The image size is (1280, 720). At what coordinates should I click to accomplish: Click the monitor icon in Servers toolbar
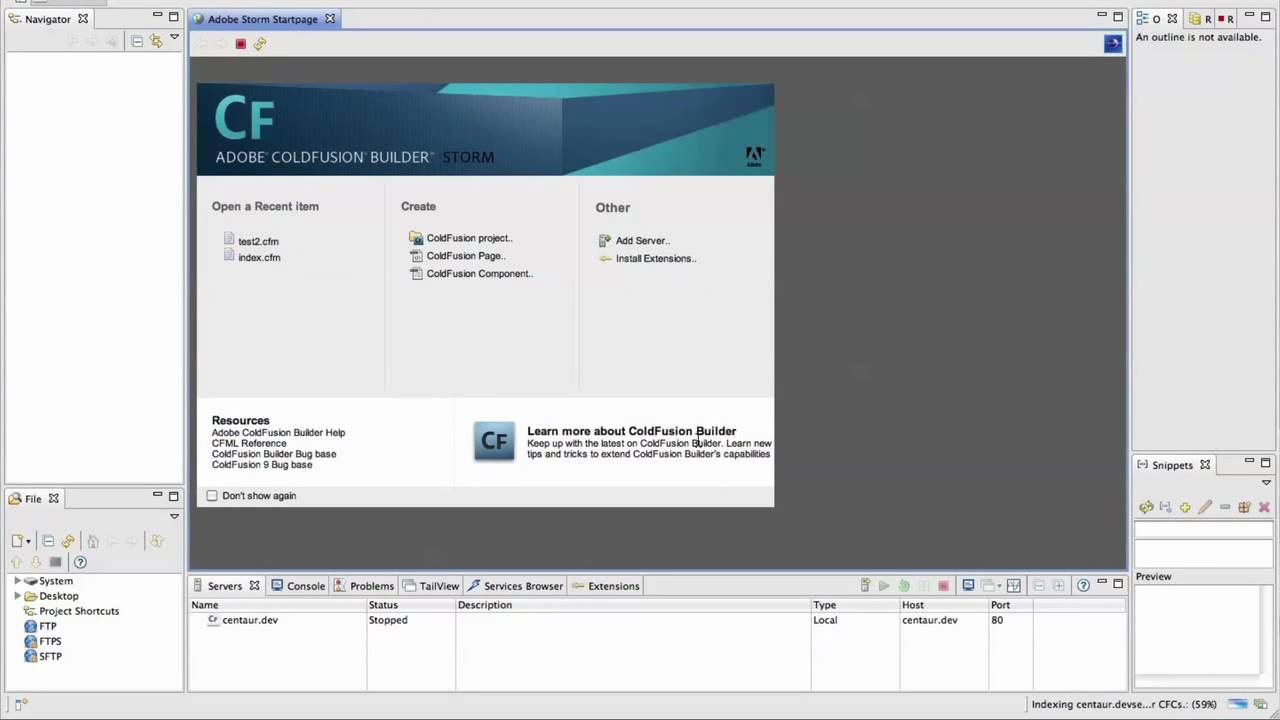coord(968,585)
